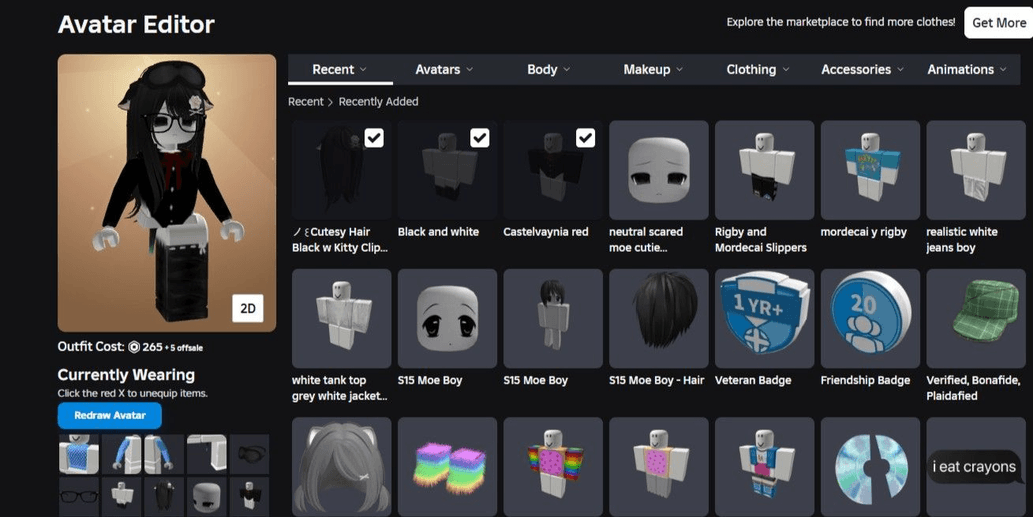Click the Black and white item title
1033x517 pixels.
click(x=438, y=232)
